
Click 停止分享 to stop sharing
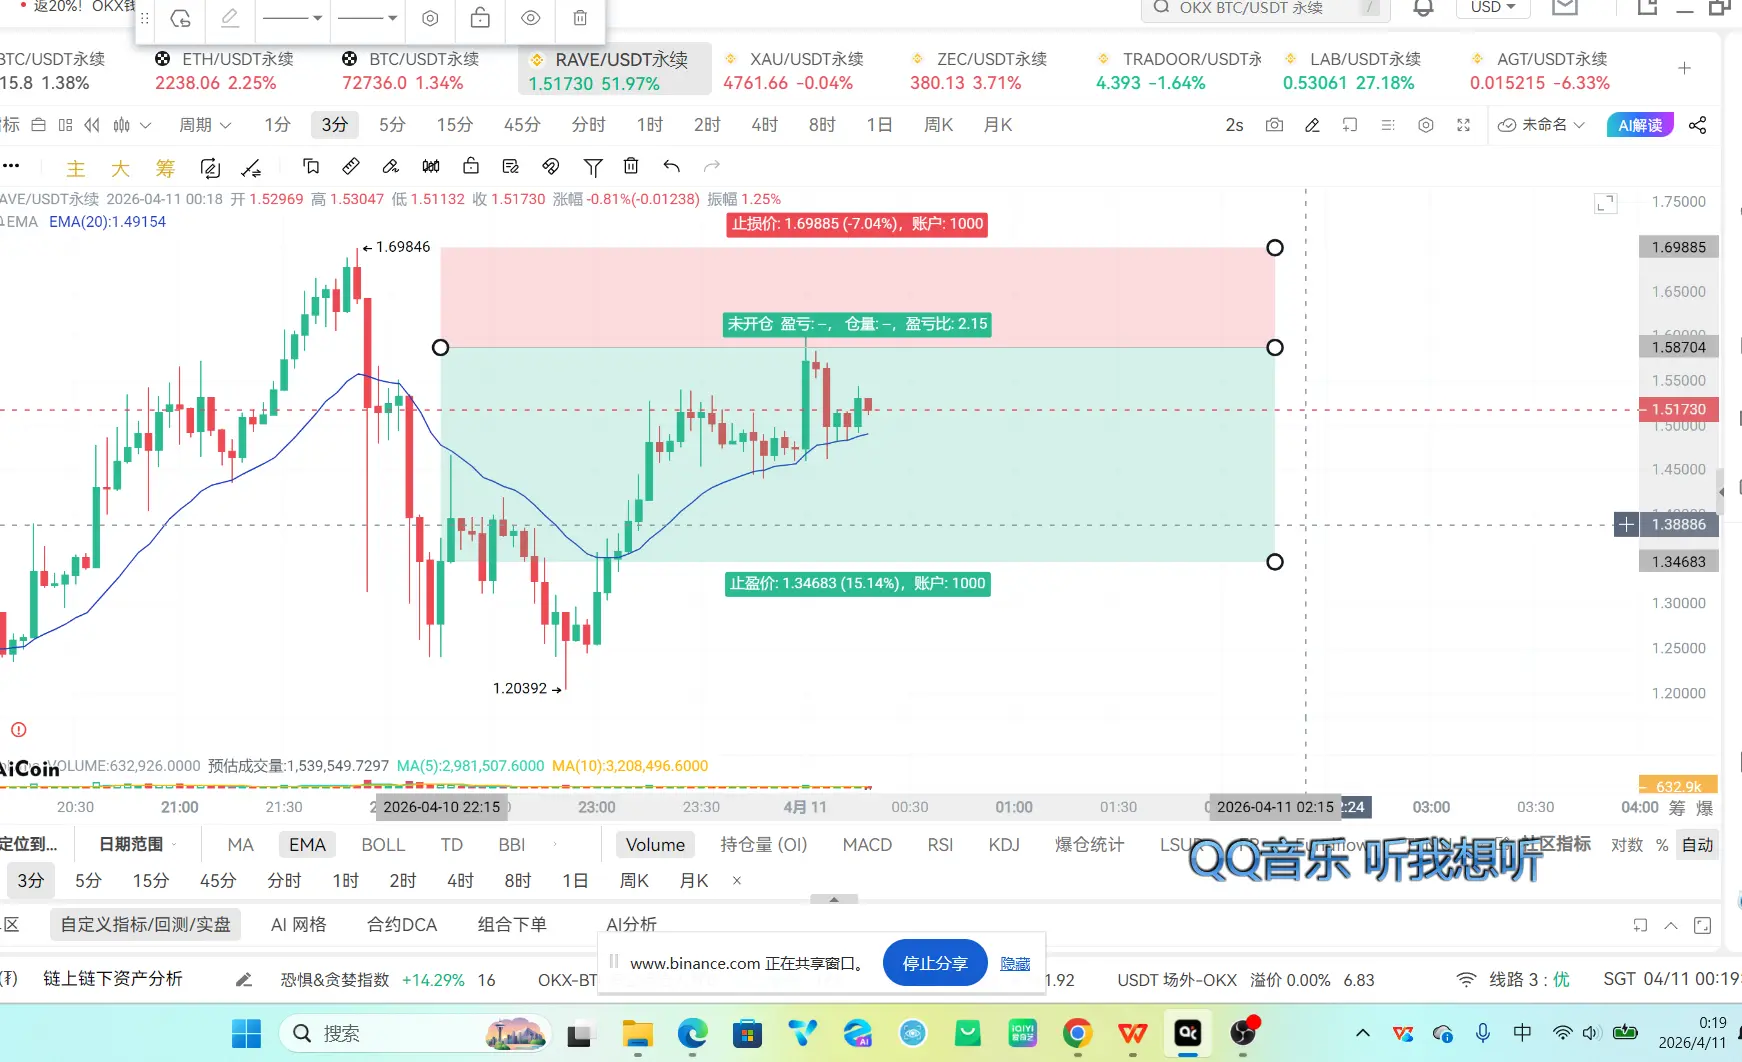(x=935, y=963)
